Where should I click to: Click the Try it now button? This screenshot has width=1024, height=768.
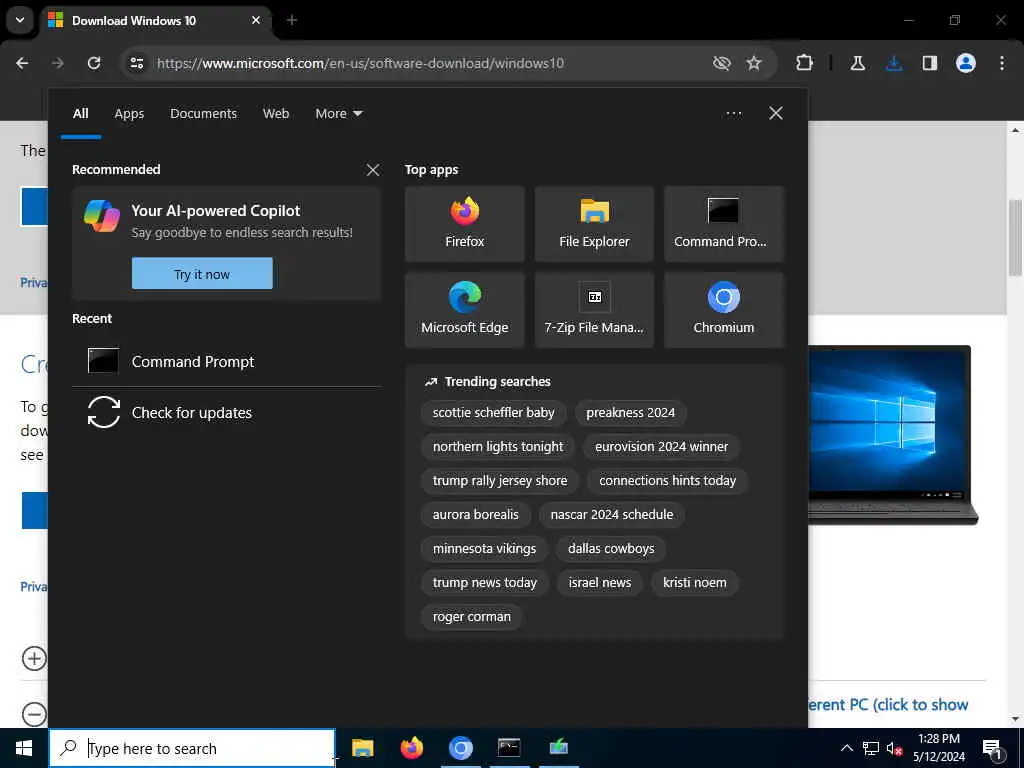coord(202,274)
